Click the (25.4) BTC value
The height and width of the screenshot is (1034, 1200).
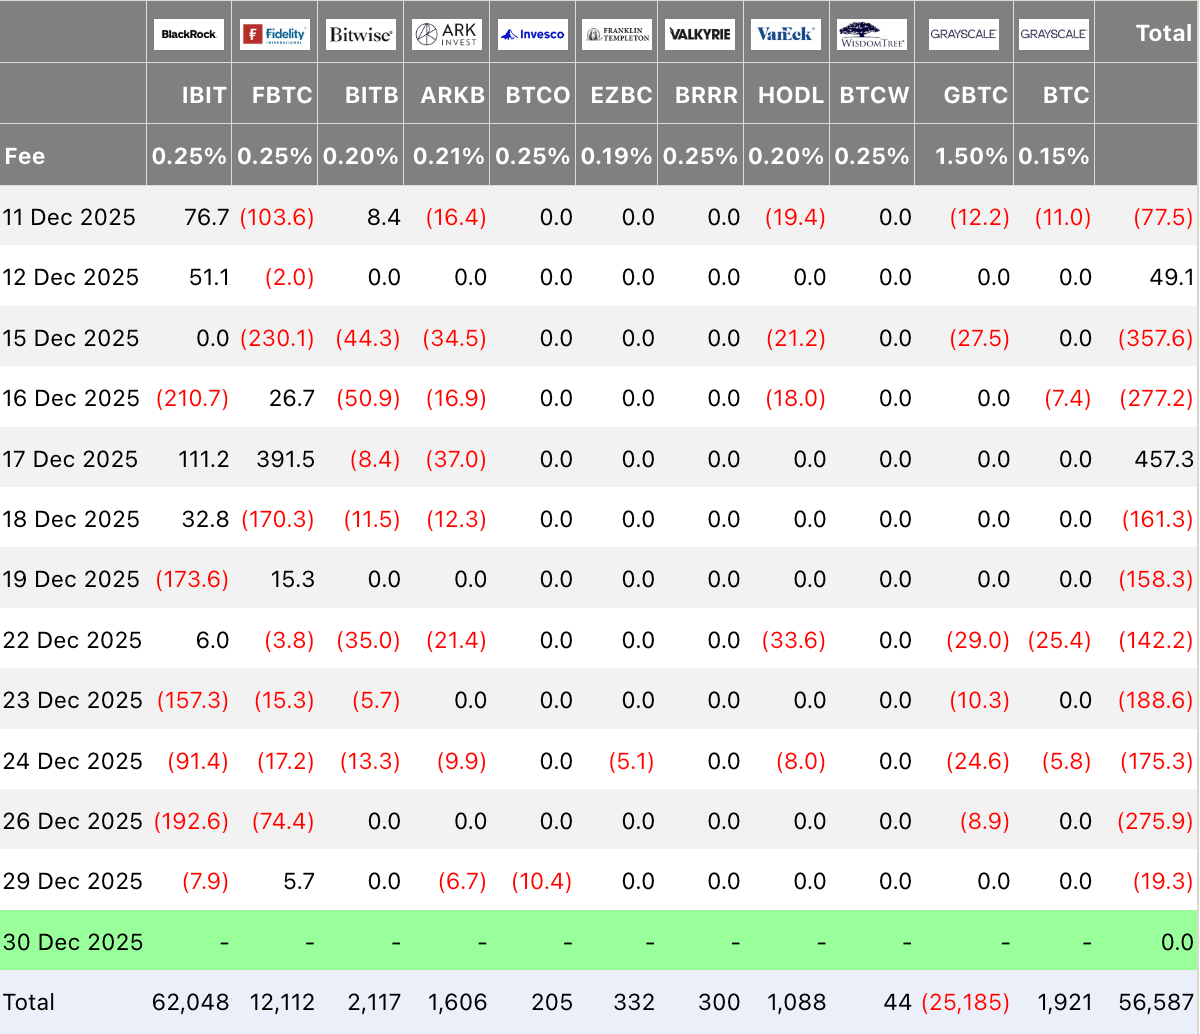1059,640
